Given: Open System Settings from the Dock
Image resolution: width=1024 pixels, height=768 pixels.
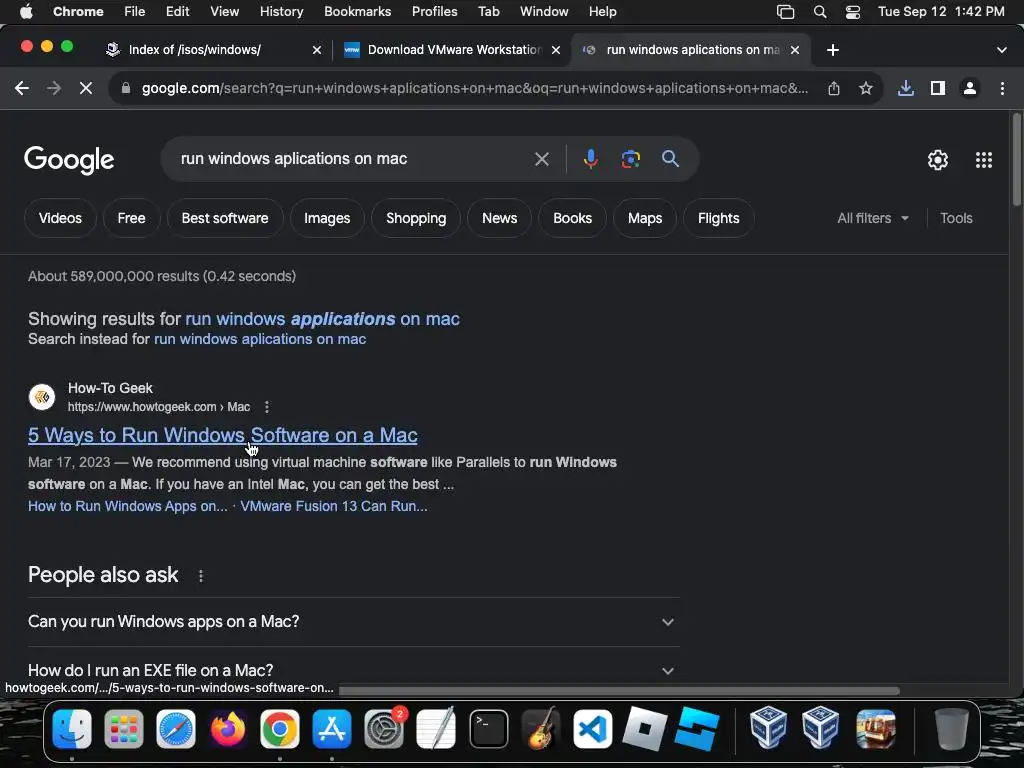Looking at the screenshot, I should [384, 729].
